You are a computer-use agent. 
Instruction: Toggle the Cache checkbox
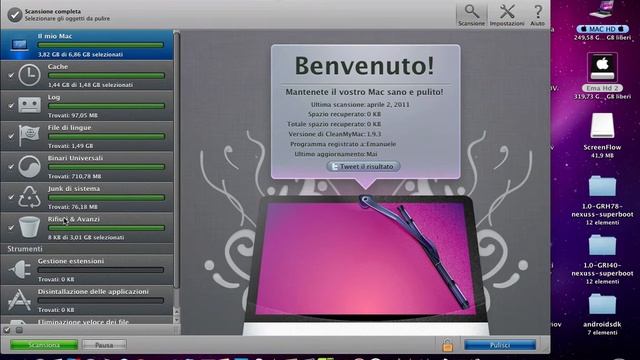(x=11, y=76)
